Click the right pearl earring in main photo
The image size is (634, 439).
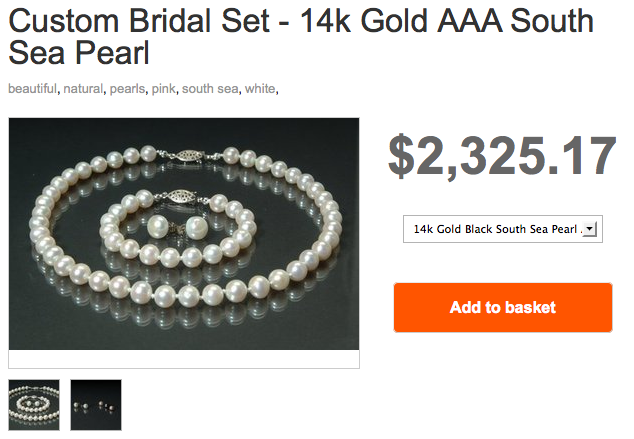[196, 228]
